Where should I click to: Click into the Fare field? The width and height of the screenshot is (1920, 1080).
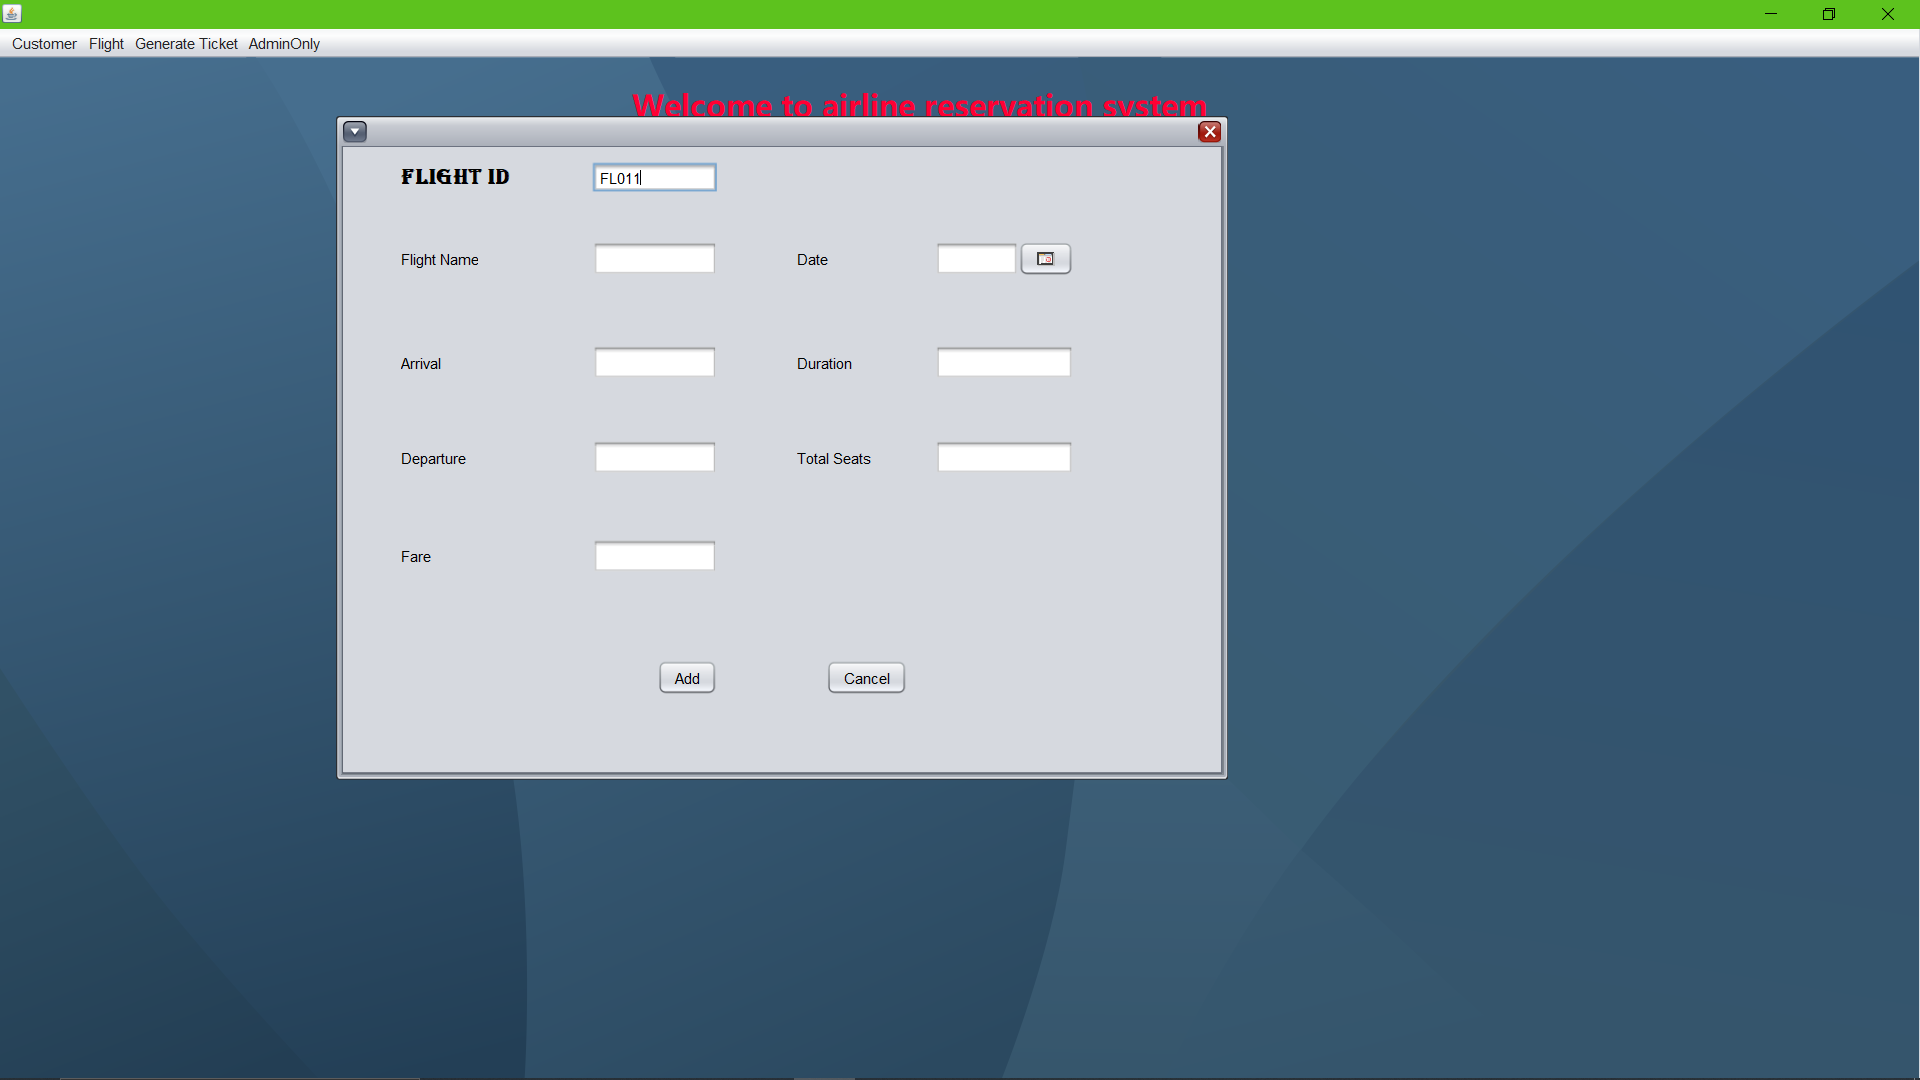pyautogui.click(x=654, y=556)
